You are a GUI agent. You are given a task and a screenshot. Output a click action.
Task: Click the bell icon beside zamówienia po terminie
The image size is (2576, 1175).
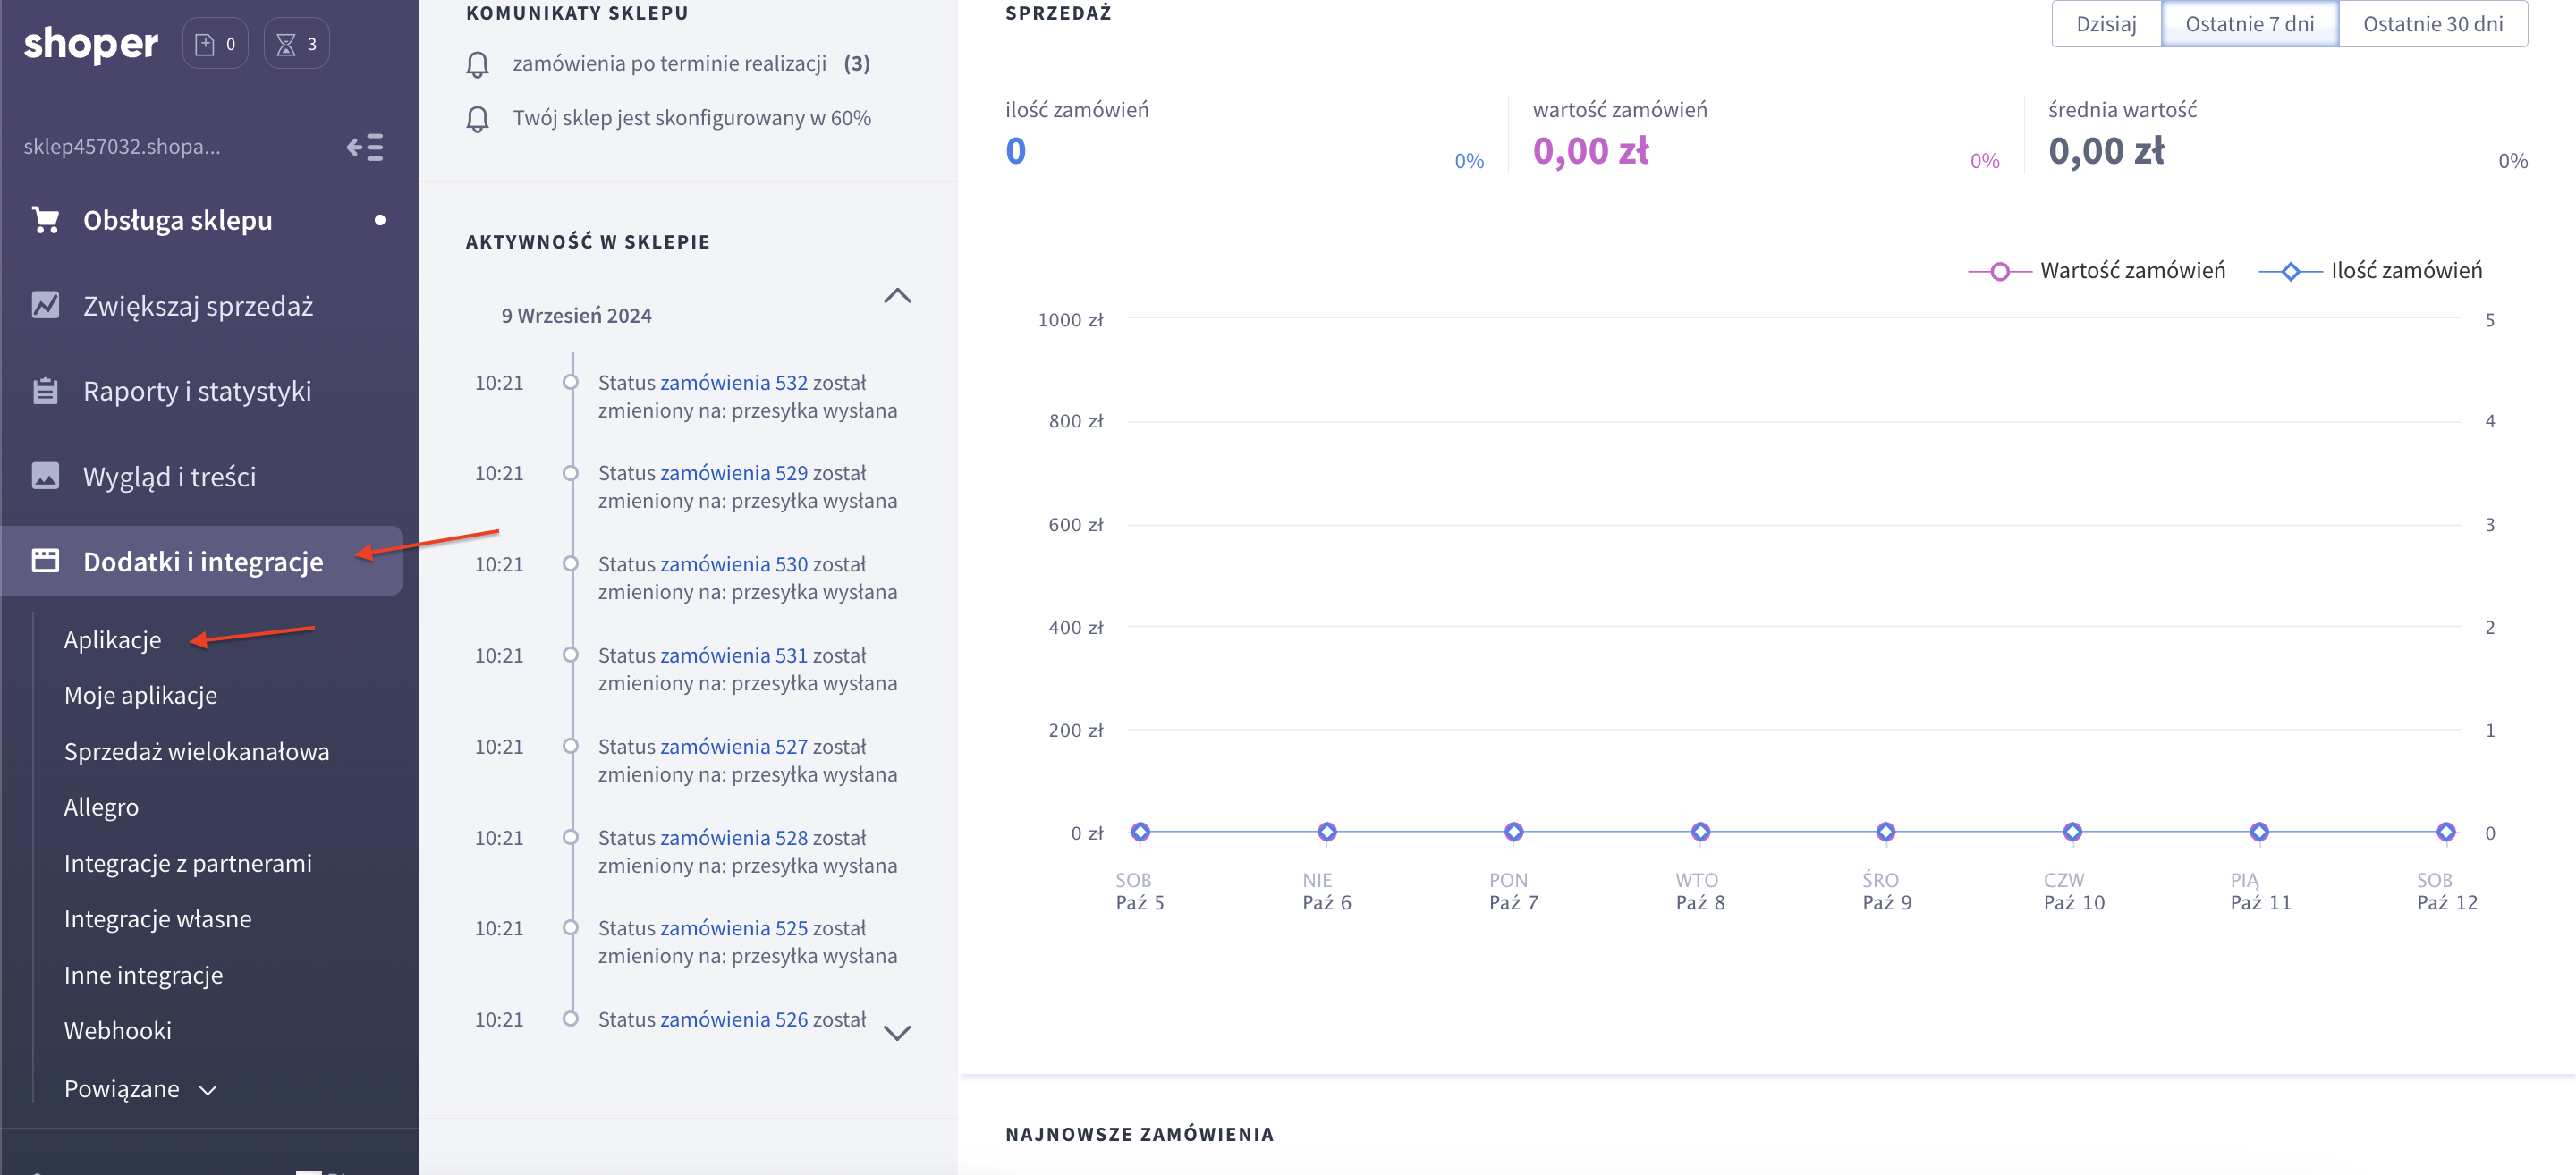(478, 65)
